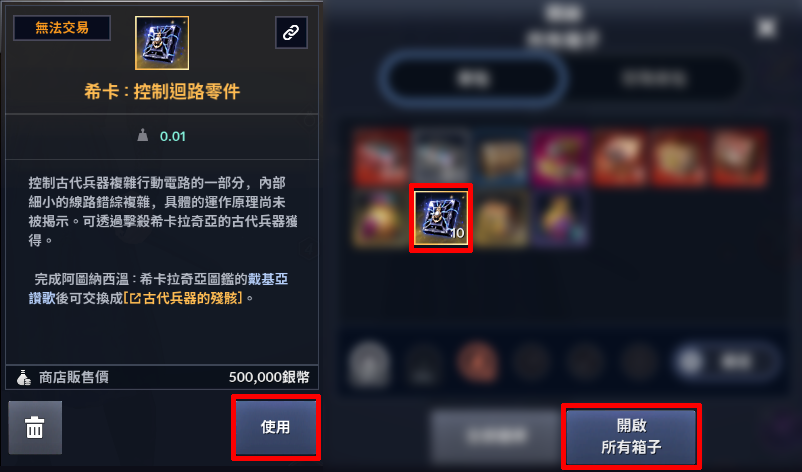Click the 無法交易 label
The width and height of the screenshot is (802, 472).
tap(62, 28)
